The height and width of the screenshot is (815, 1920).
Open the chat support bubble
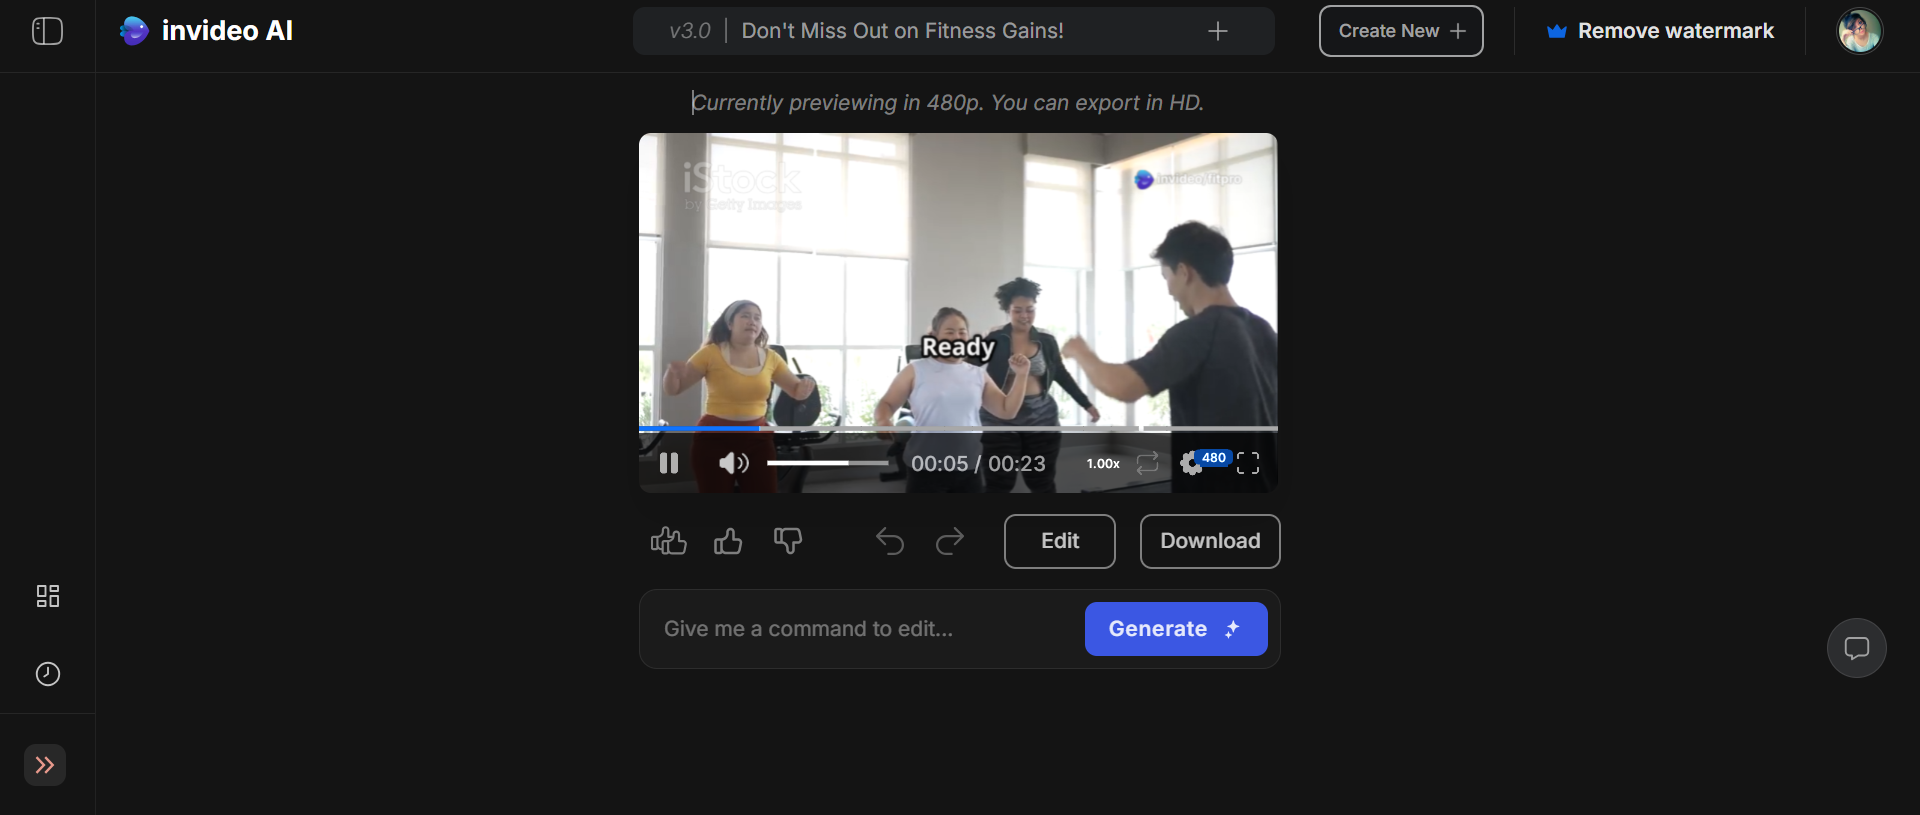click(1857, 648)
